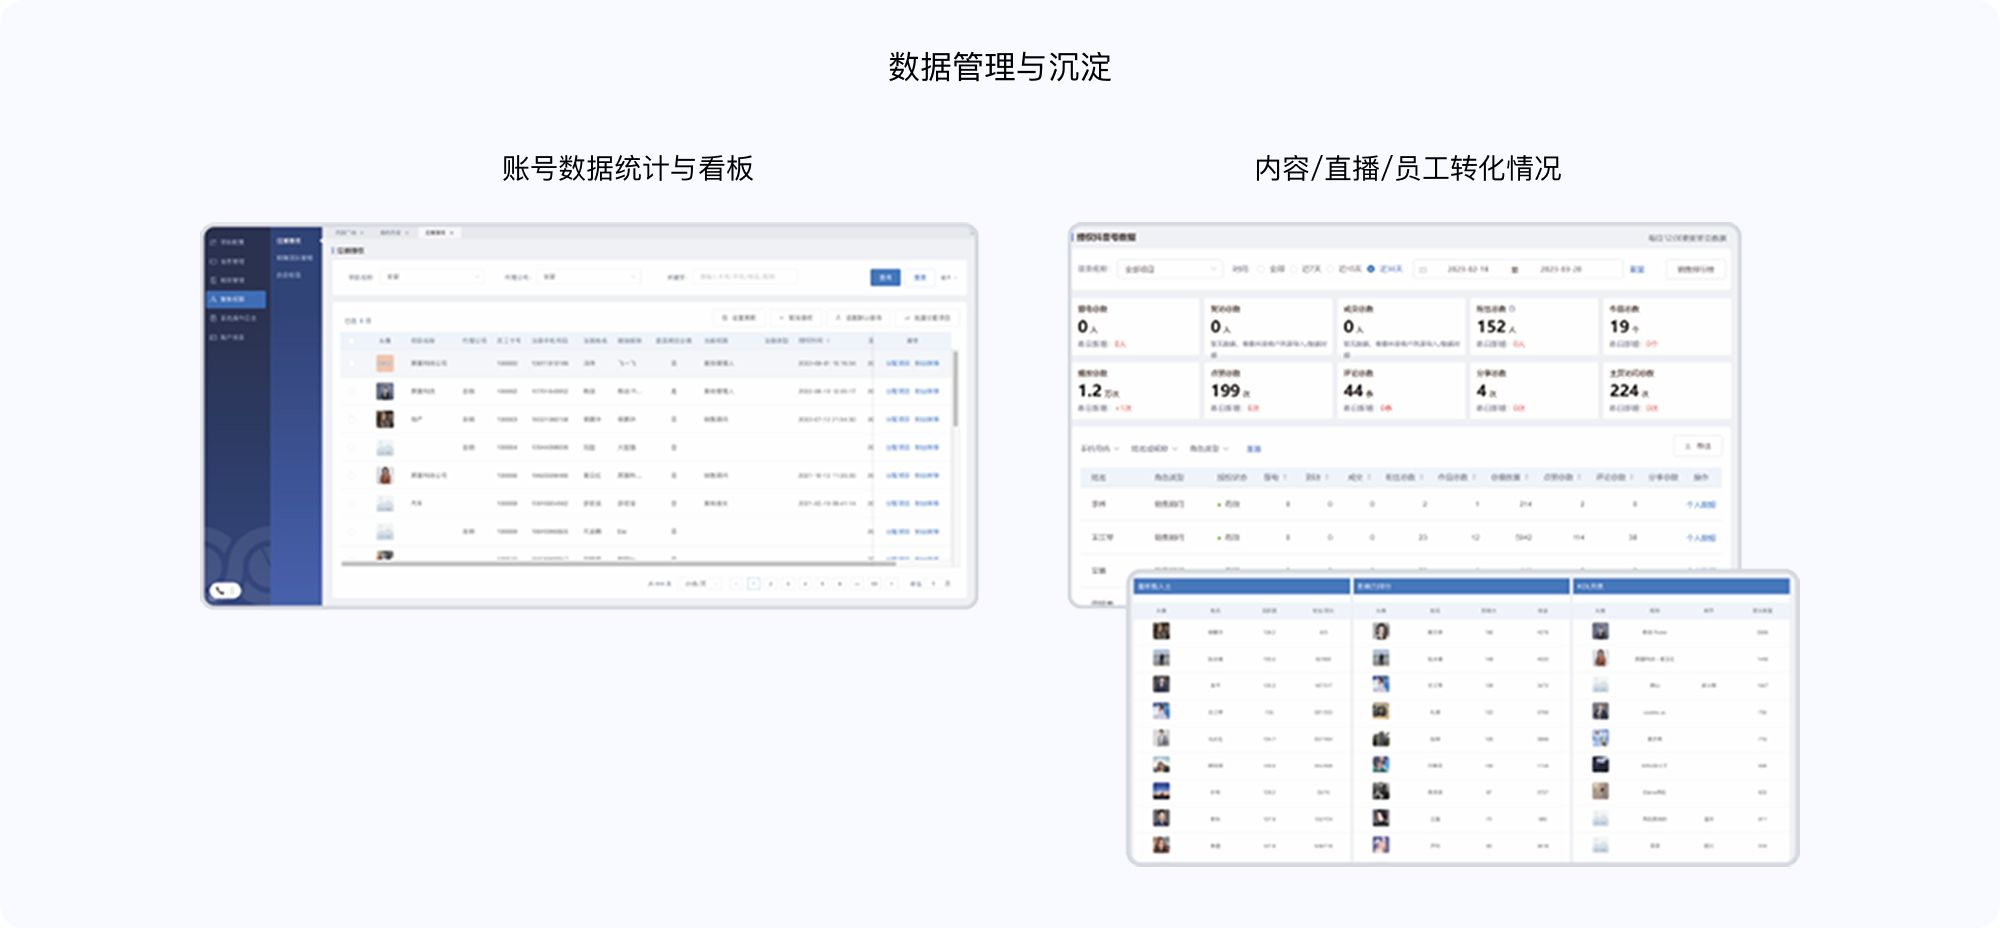Click the previous page arrow in pagination
2000x928 pixels.
(736, 584)
